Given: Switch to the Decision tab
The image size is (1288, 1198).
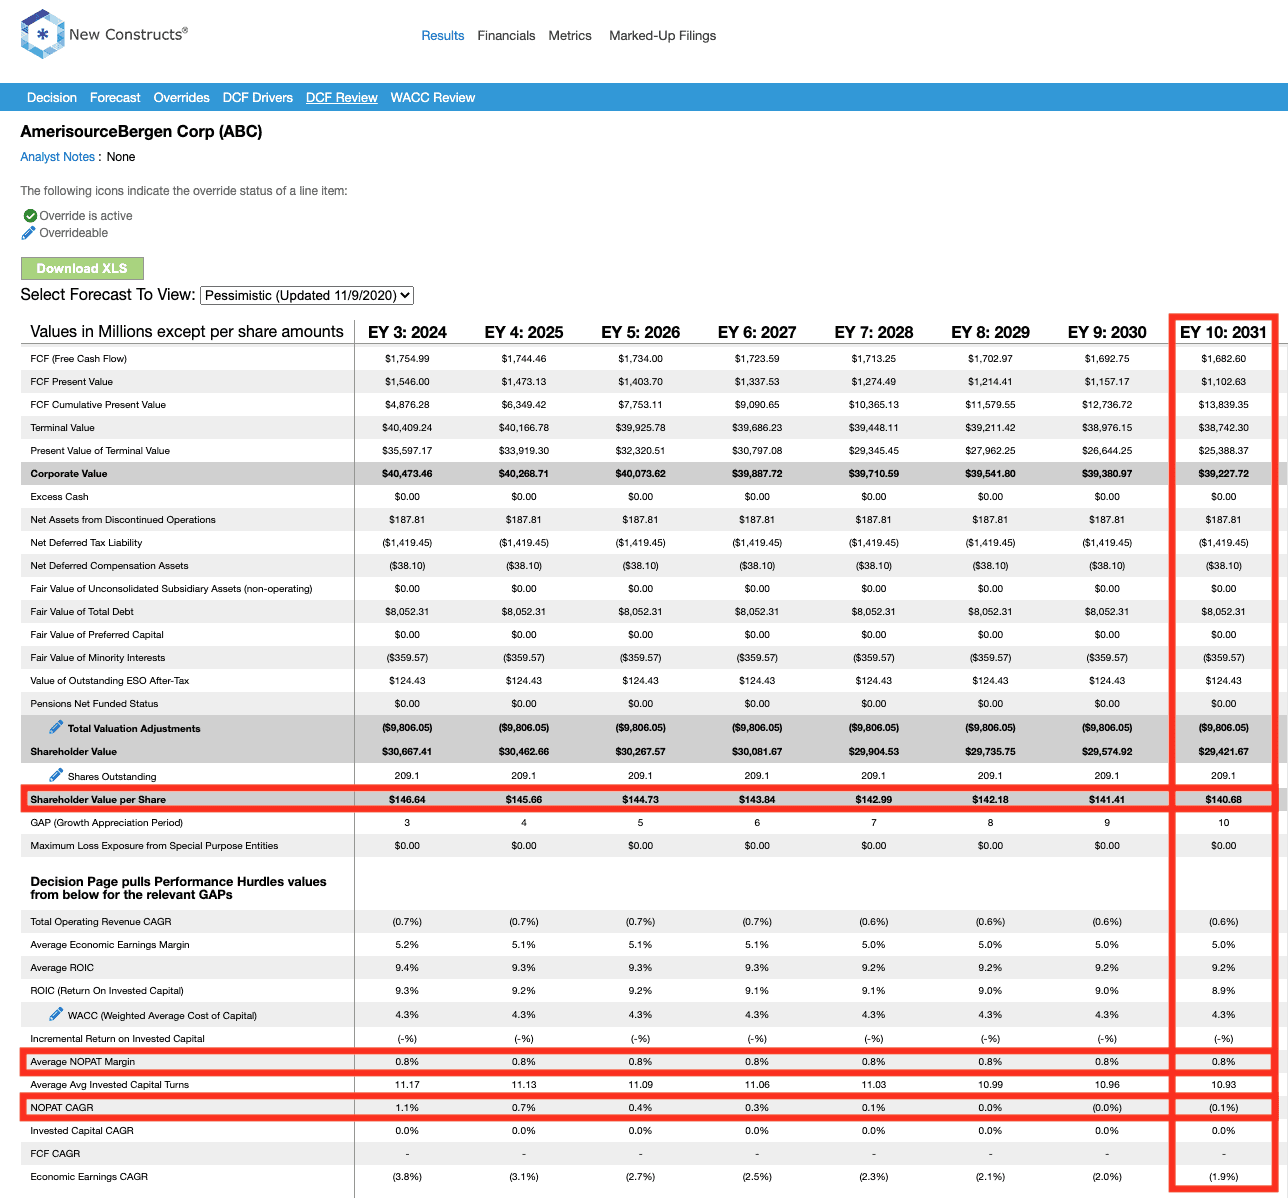Looking at the screenshot, I should coord(52,97).
